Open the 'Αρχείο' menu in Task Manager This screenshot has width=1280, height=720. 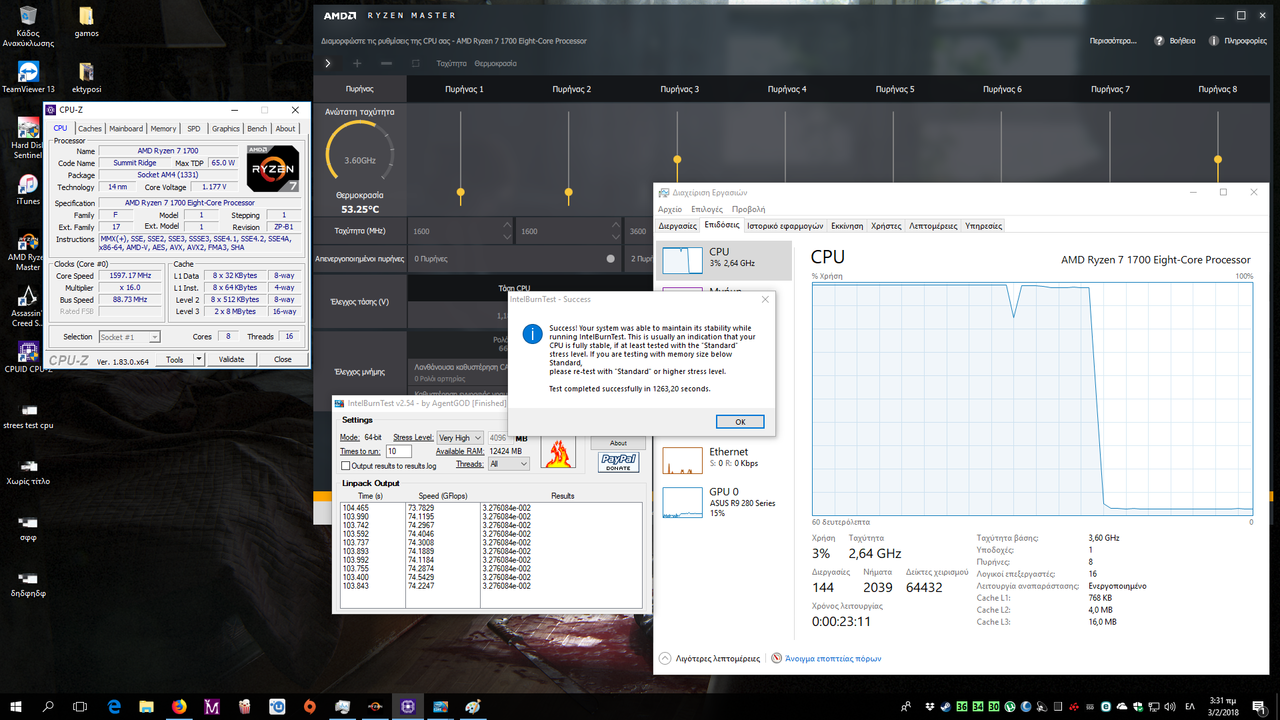coord(670,209)
